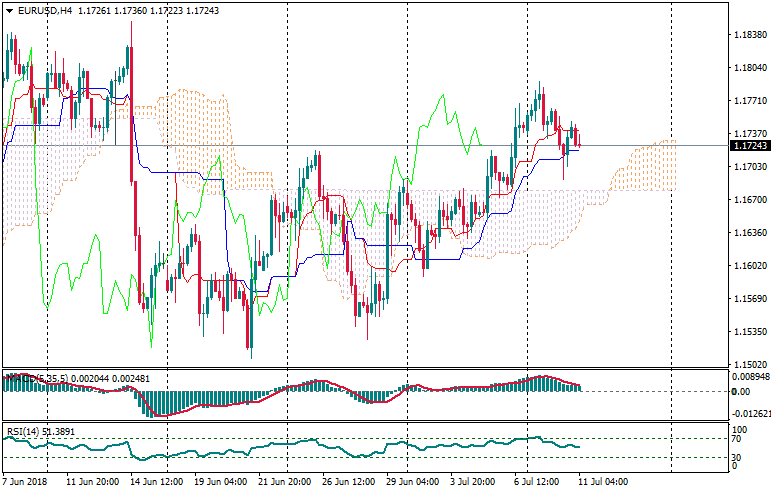771x493 pixels.
Task: Click the current price label 1.17243
Action: [x=749, y=146]
